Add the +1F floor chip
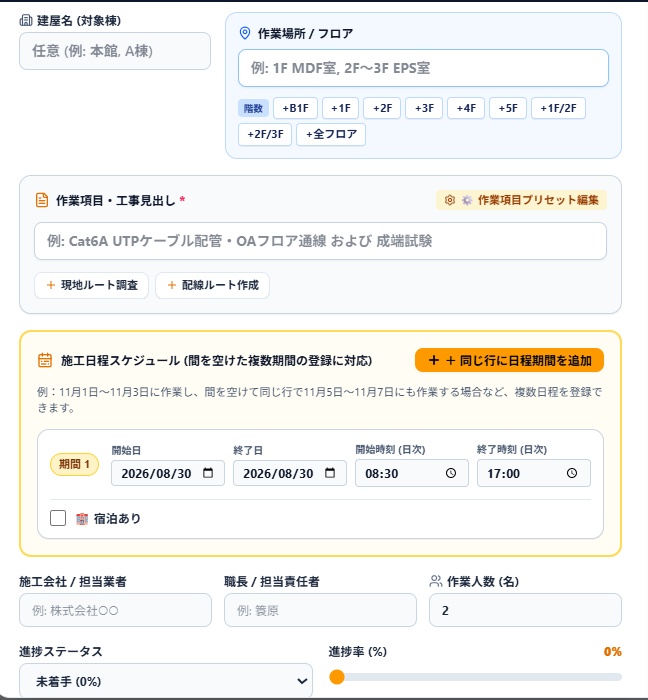The width and height of the screenshot is (648, 700). click(x=341, y=108)
